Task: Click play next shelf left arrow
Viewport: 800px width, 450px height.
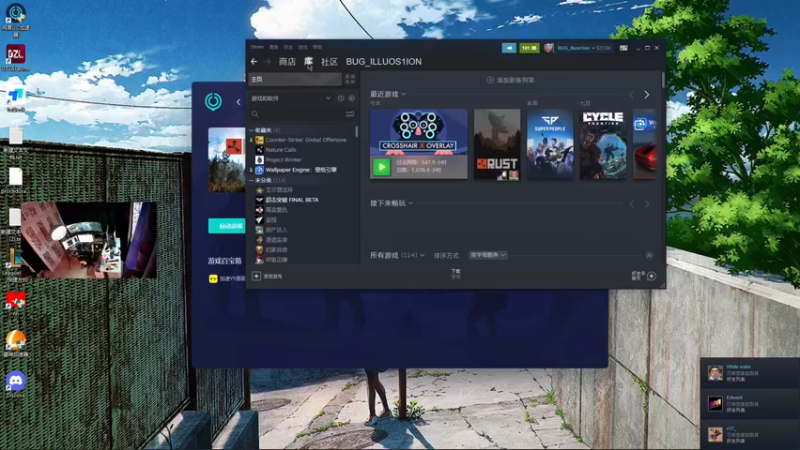Action: 632,204
